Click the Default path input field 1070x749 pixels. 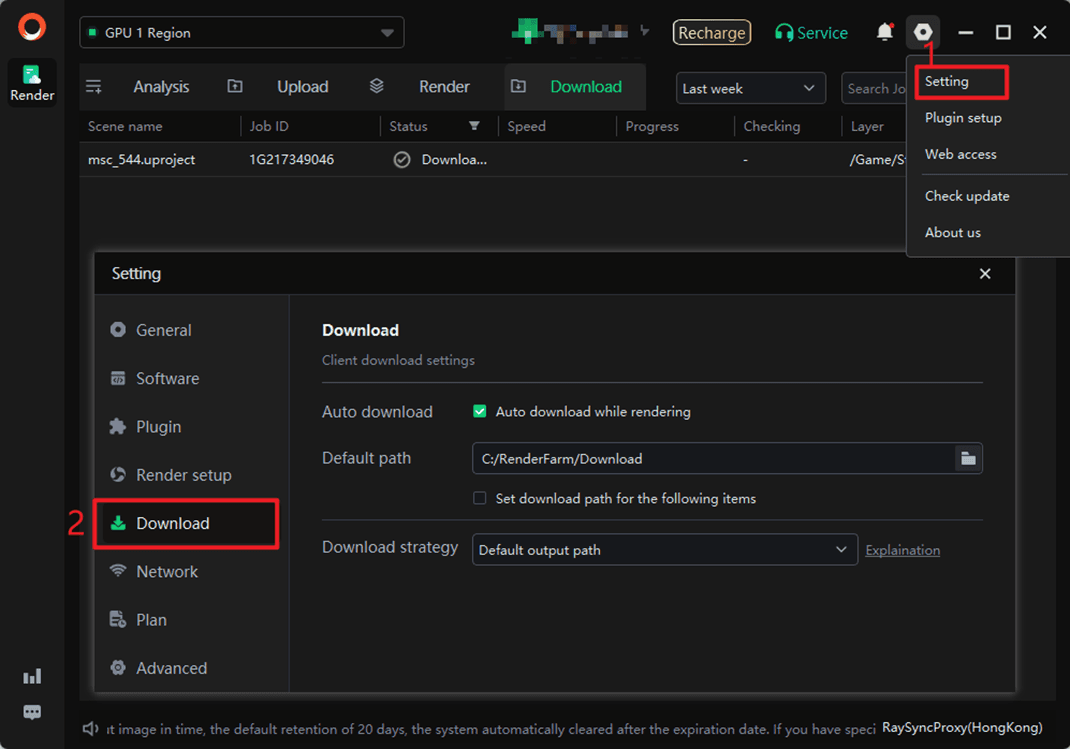click(x=710, y=458)
